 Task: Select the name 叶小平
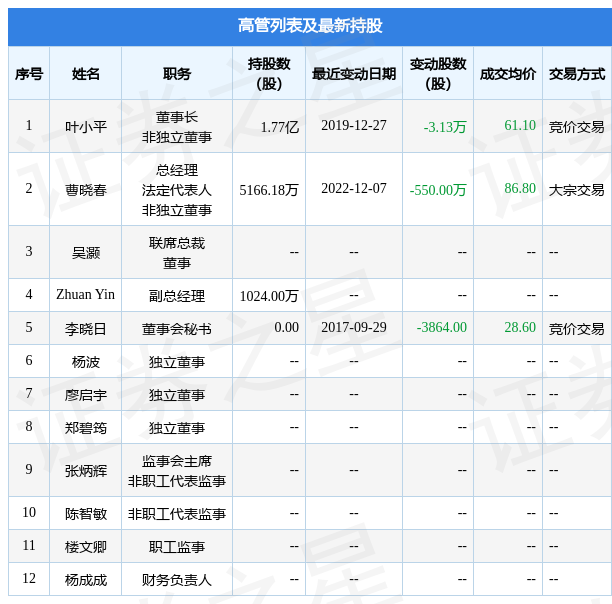pos(85,127)
